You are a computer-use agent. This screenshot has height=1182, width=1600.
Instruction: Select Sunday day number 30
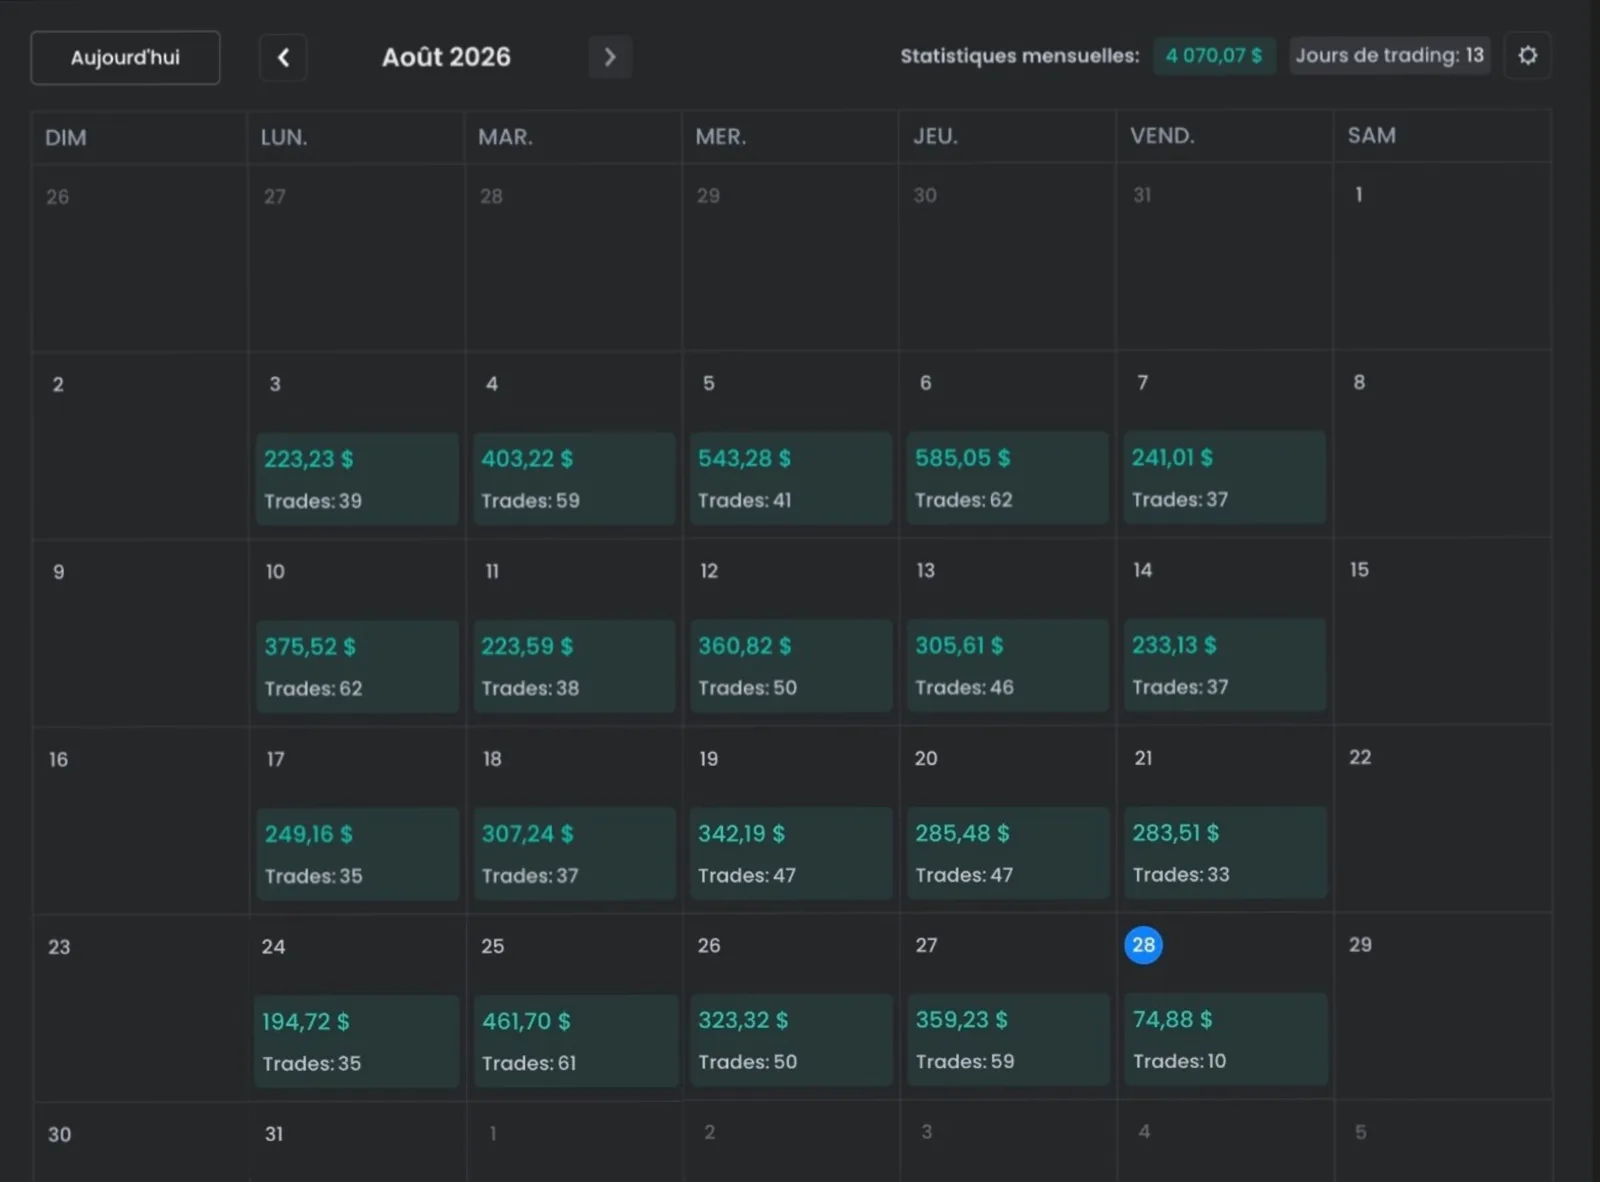[59, 1135]
